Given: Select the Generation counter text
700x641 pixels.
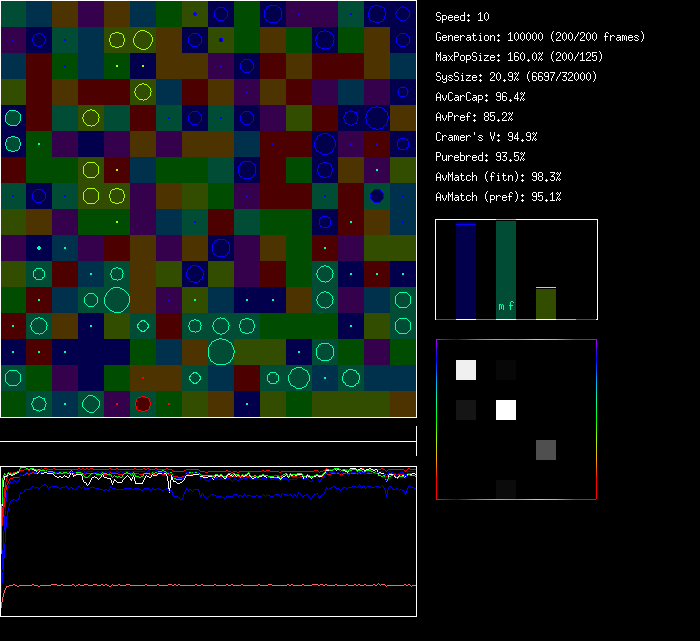Looking at the screenshot, I should pos(540,37).
